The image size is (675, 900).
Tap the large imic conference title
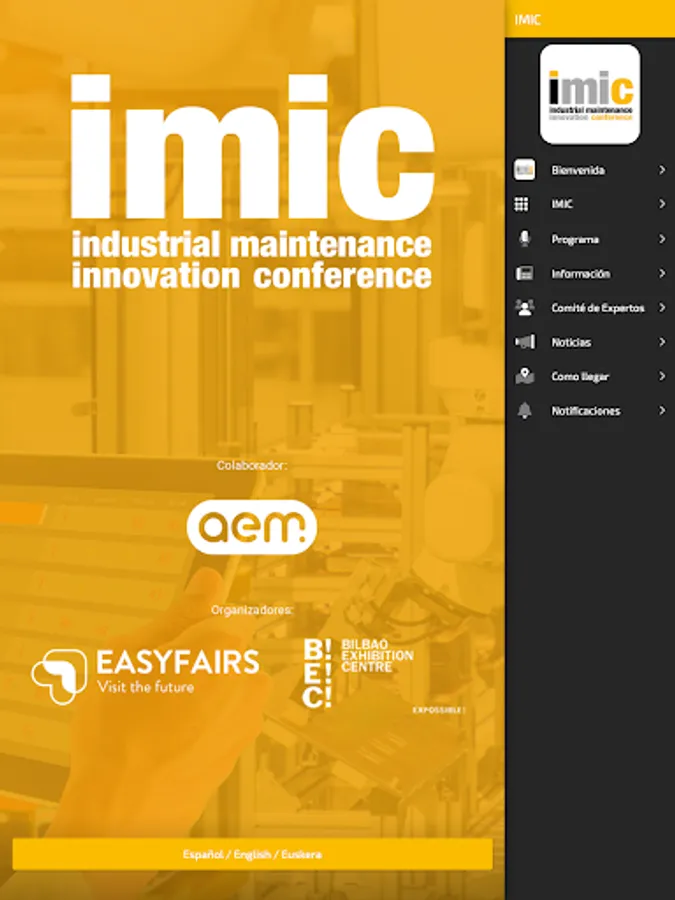(x=251, y=181)
